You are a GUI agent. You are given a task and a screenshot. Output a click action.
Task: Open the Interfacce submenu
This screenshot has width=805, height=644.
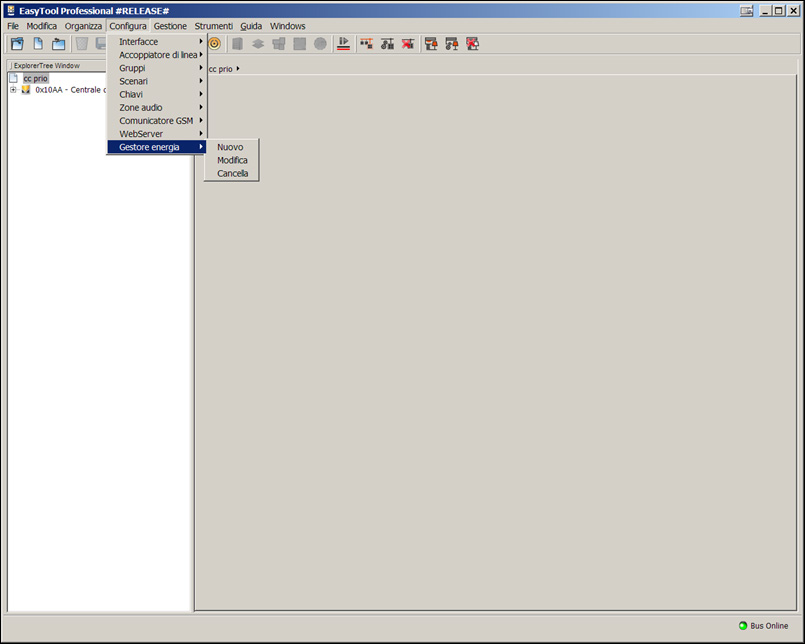click(157, 42)
